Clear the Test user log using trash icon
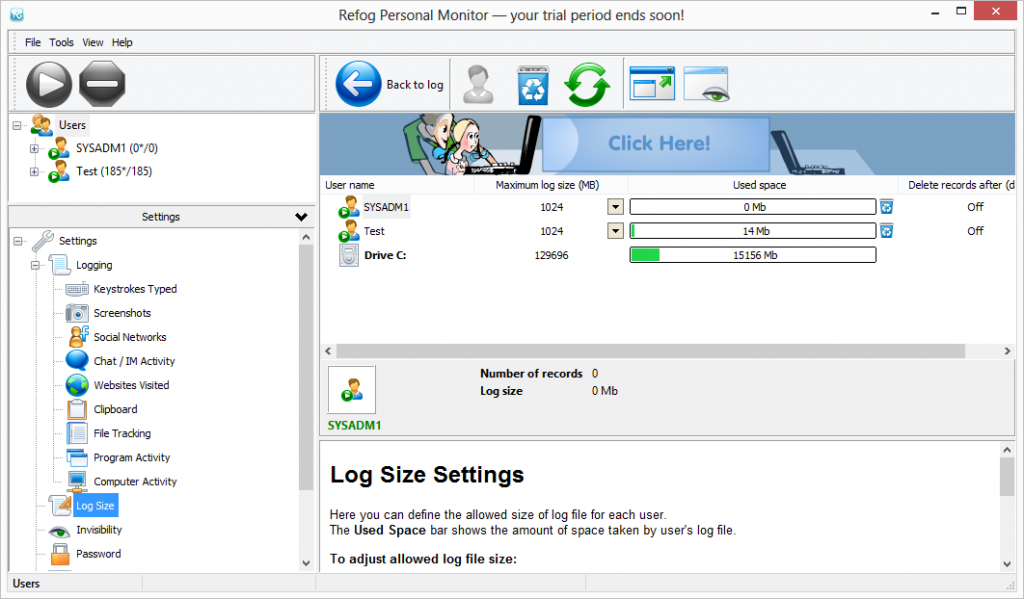 pyautogui.click(x=886, y=231)
